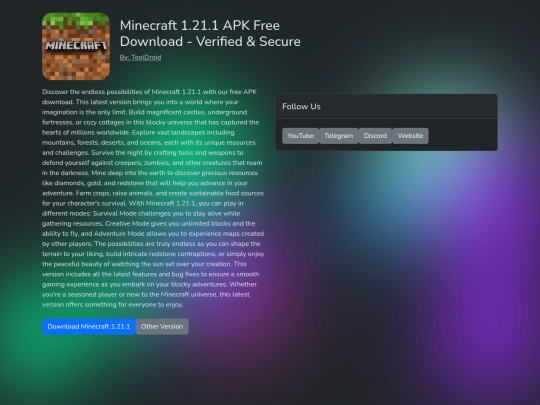540x405 pixels.
Task: Open the YouTube follow button
Action: click(300, 136)
